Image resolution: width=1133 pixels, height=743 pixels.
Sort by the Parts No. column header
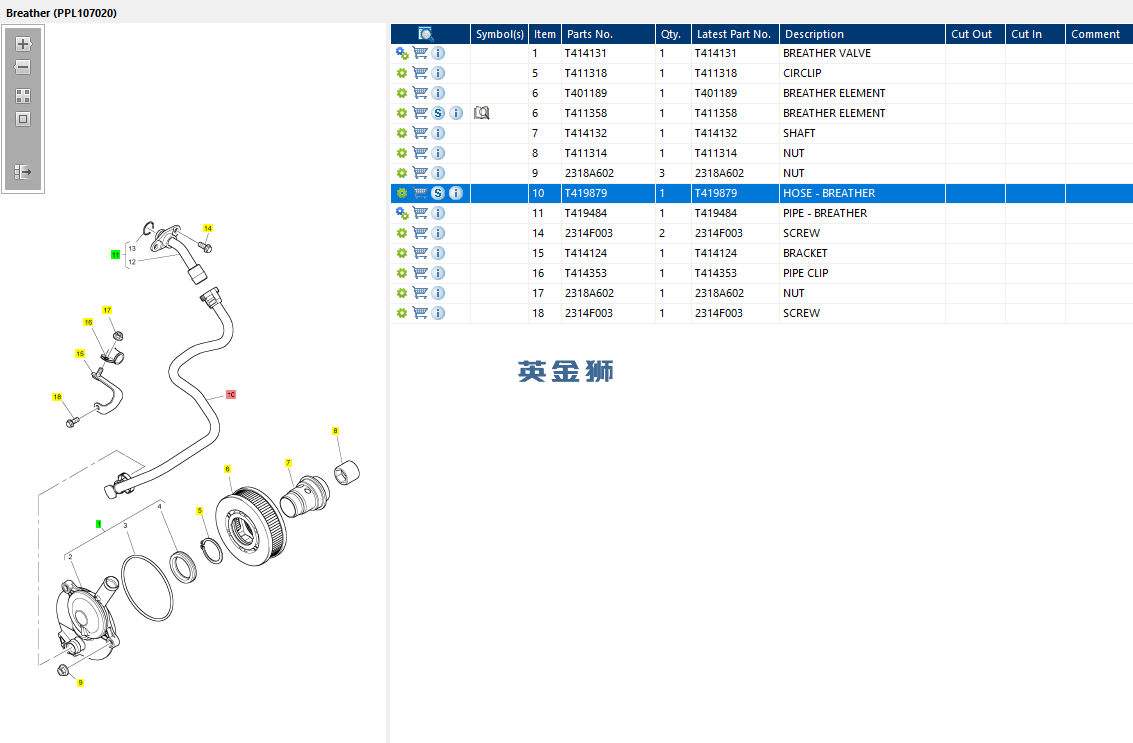tap(608, 34)
